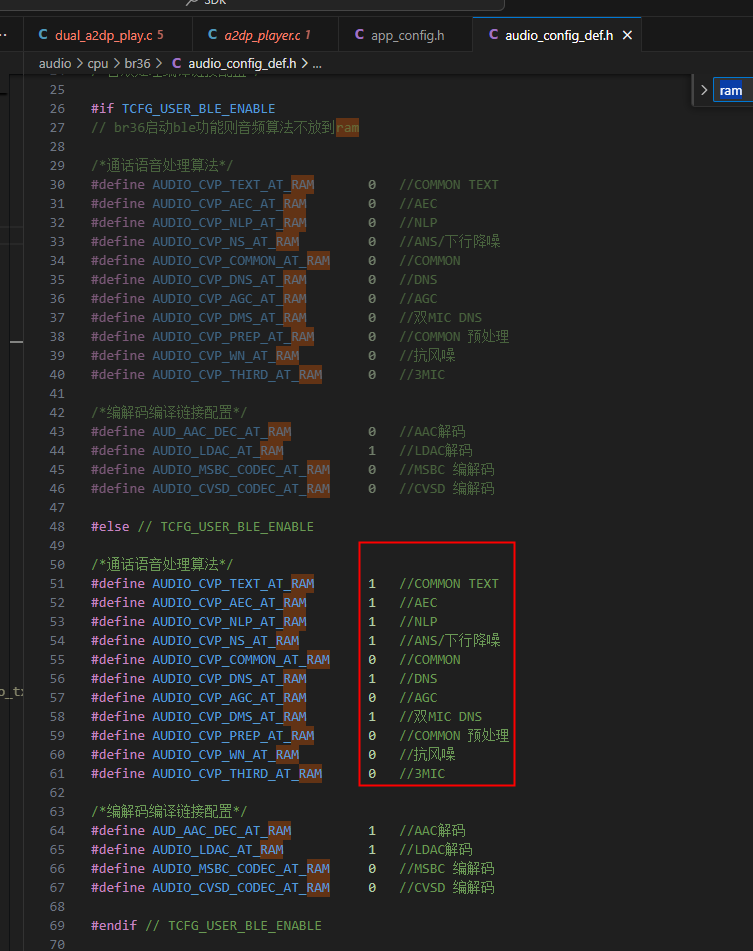Screen dimensions: 753x951
Task: Click the block comment on line 29
Action: (162, 166)
